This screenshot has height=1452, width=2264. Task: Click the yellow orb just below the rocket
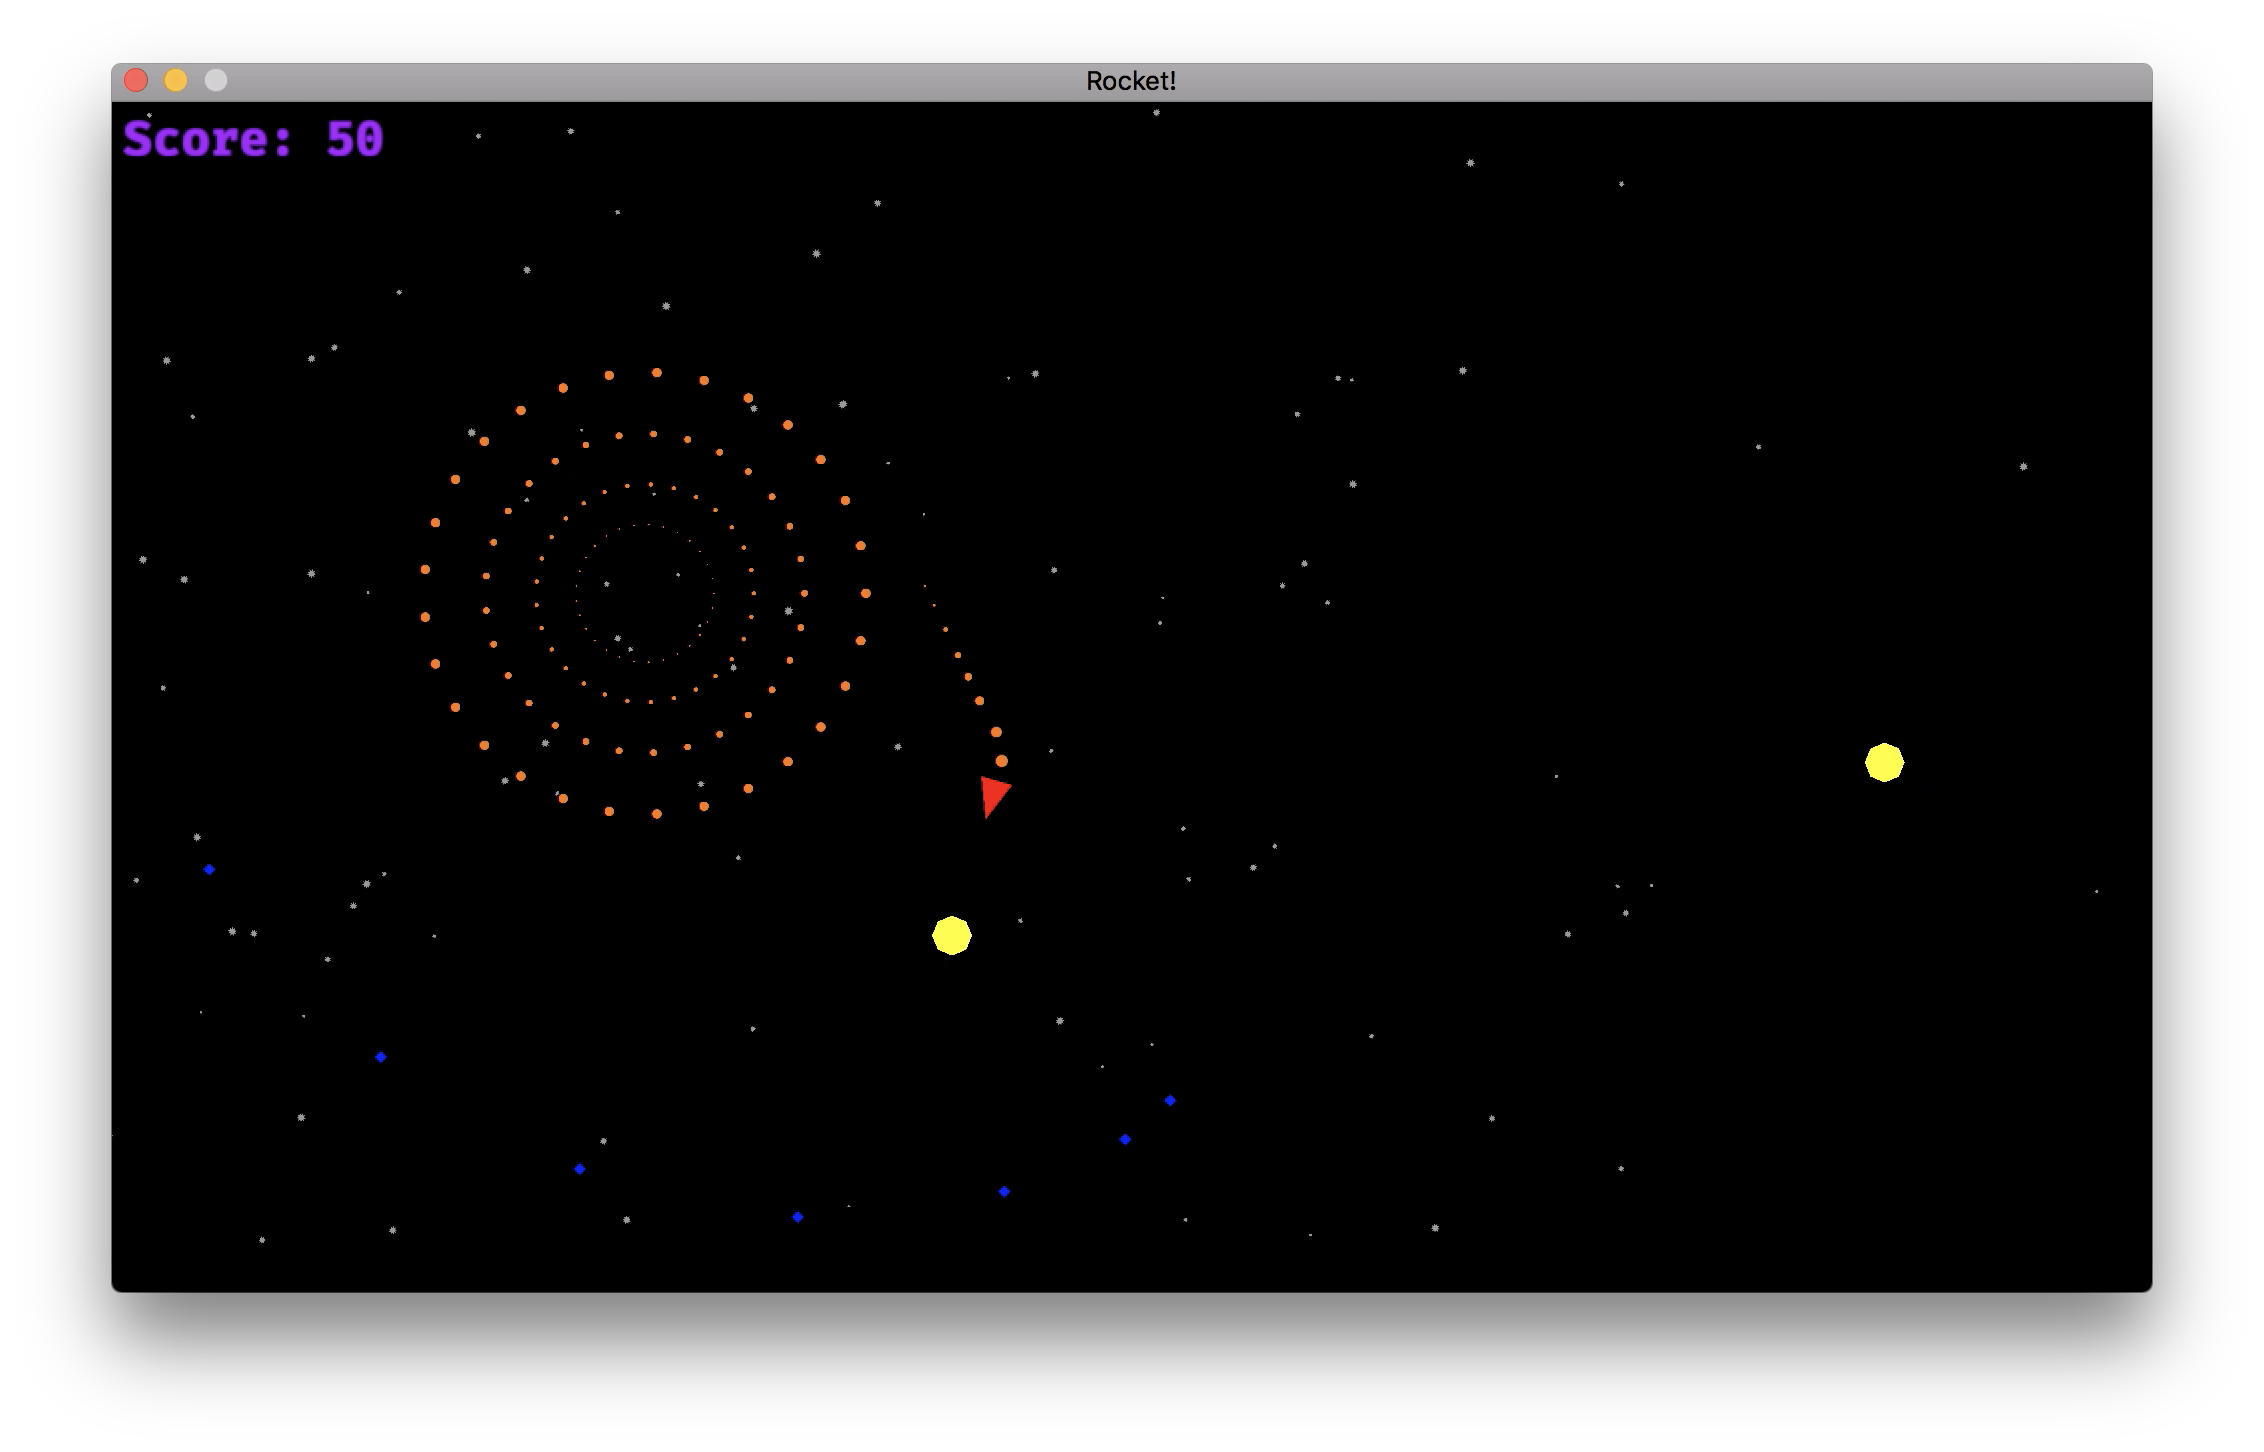[x=951, y=935]
